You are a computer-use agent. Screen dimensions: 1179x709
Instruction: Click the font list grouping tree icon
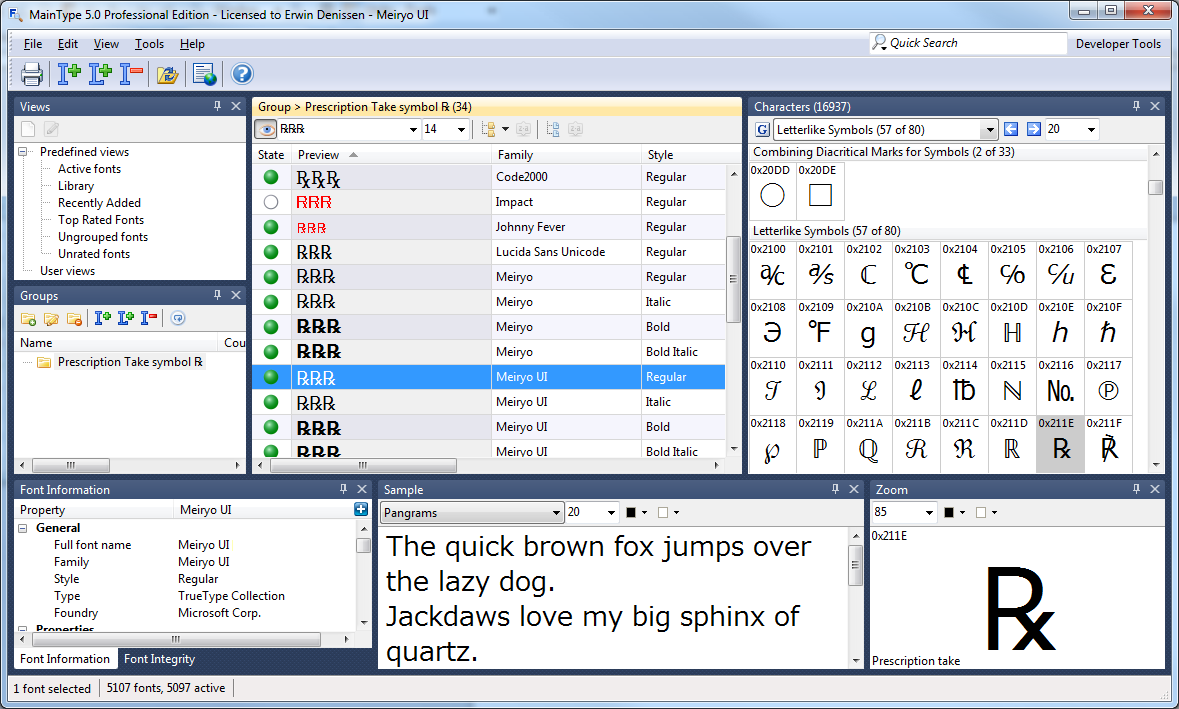[x=488, y=129]
